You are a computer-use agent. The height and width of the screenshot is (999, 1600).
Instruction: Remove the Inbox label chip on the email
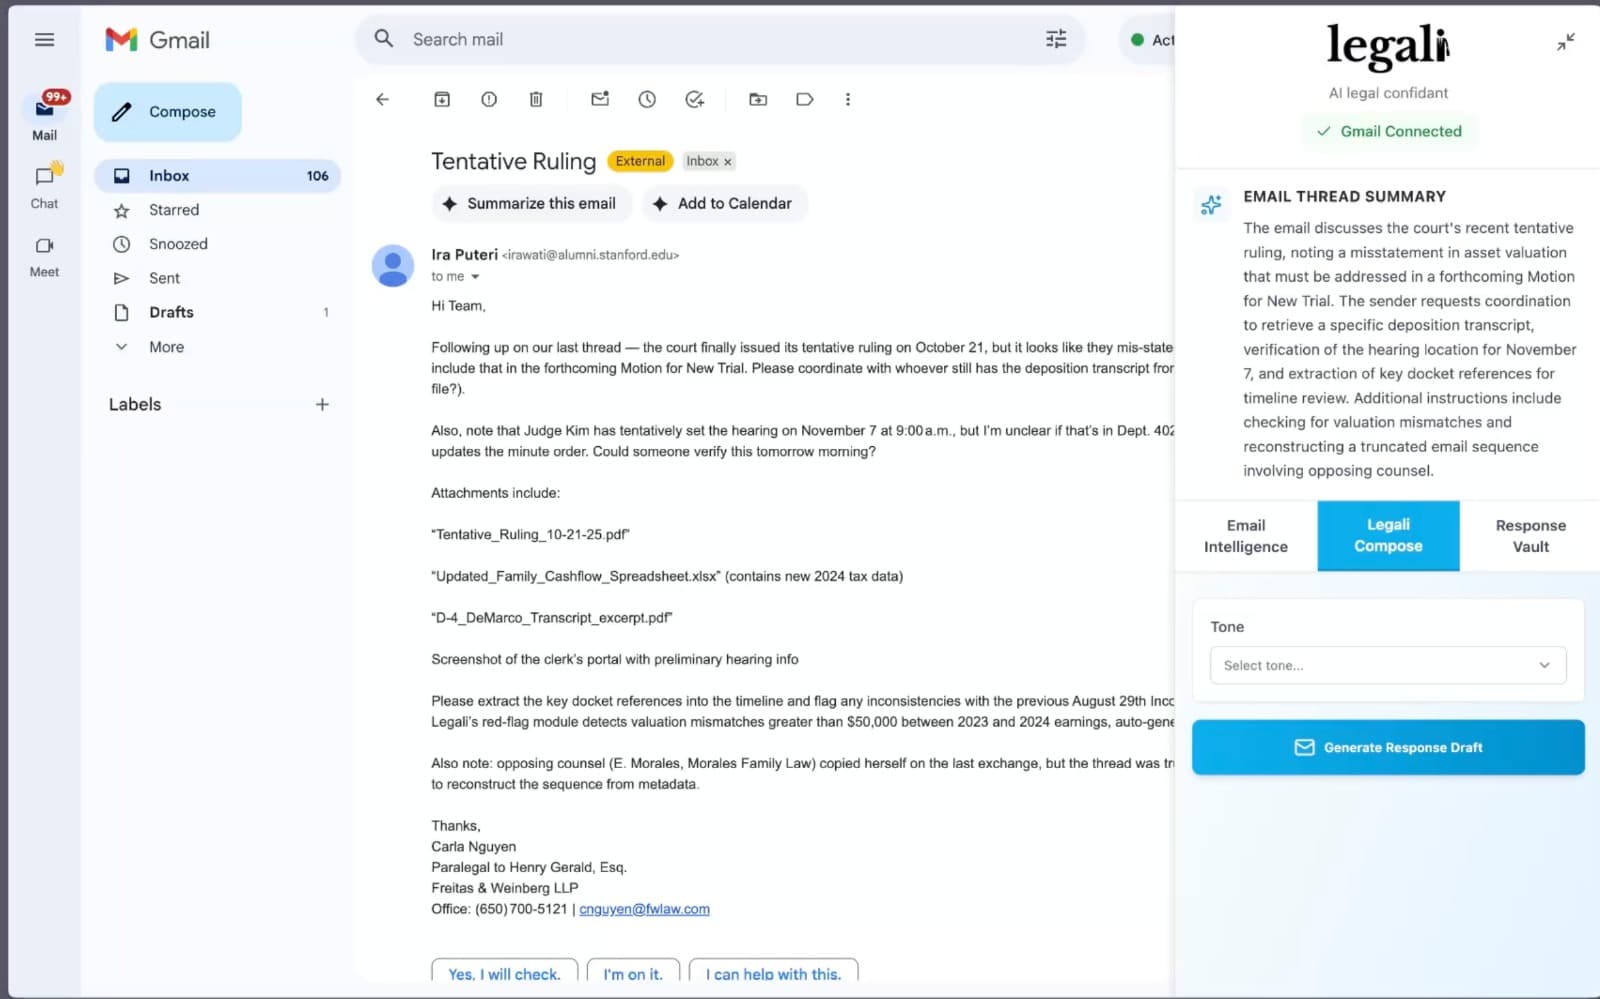click(x=728, y=161)
